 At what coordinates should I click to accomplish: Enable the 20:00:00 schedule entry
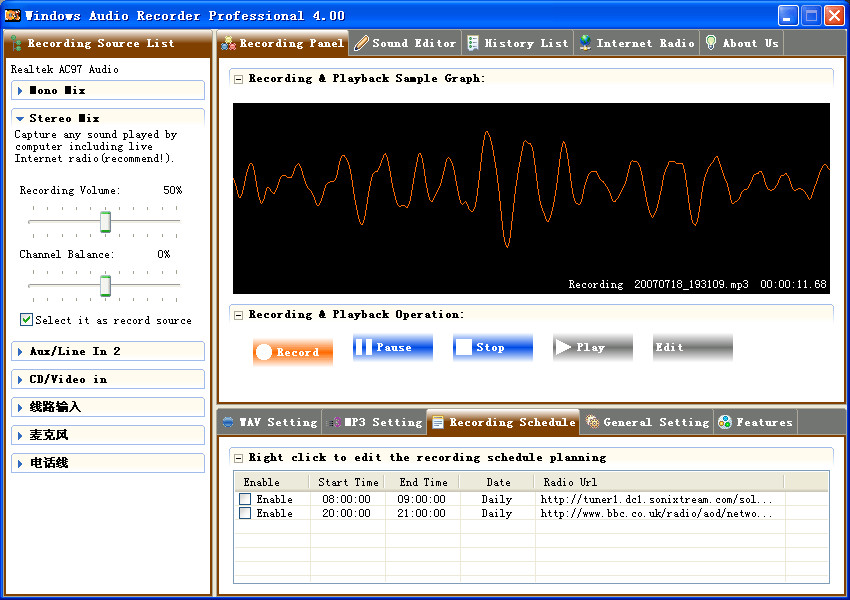(x=245, y=513)
